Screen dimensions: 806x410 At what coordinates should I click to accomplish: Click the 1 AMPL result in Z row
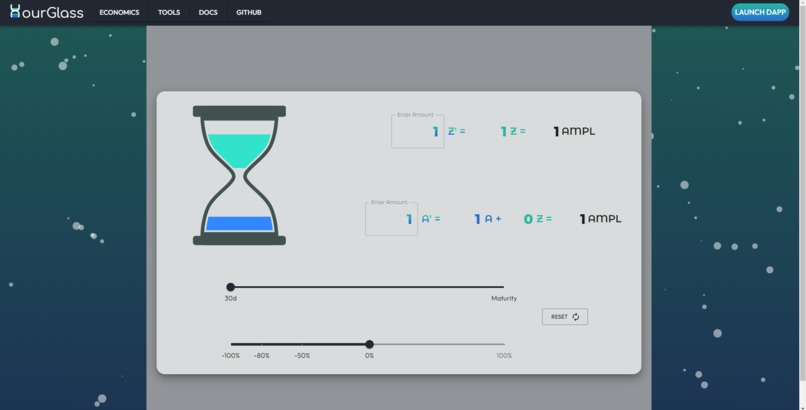pyautogui.click(x=574, y=132)
